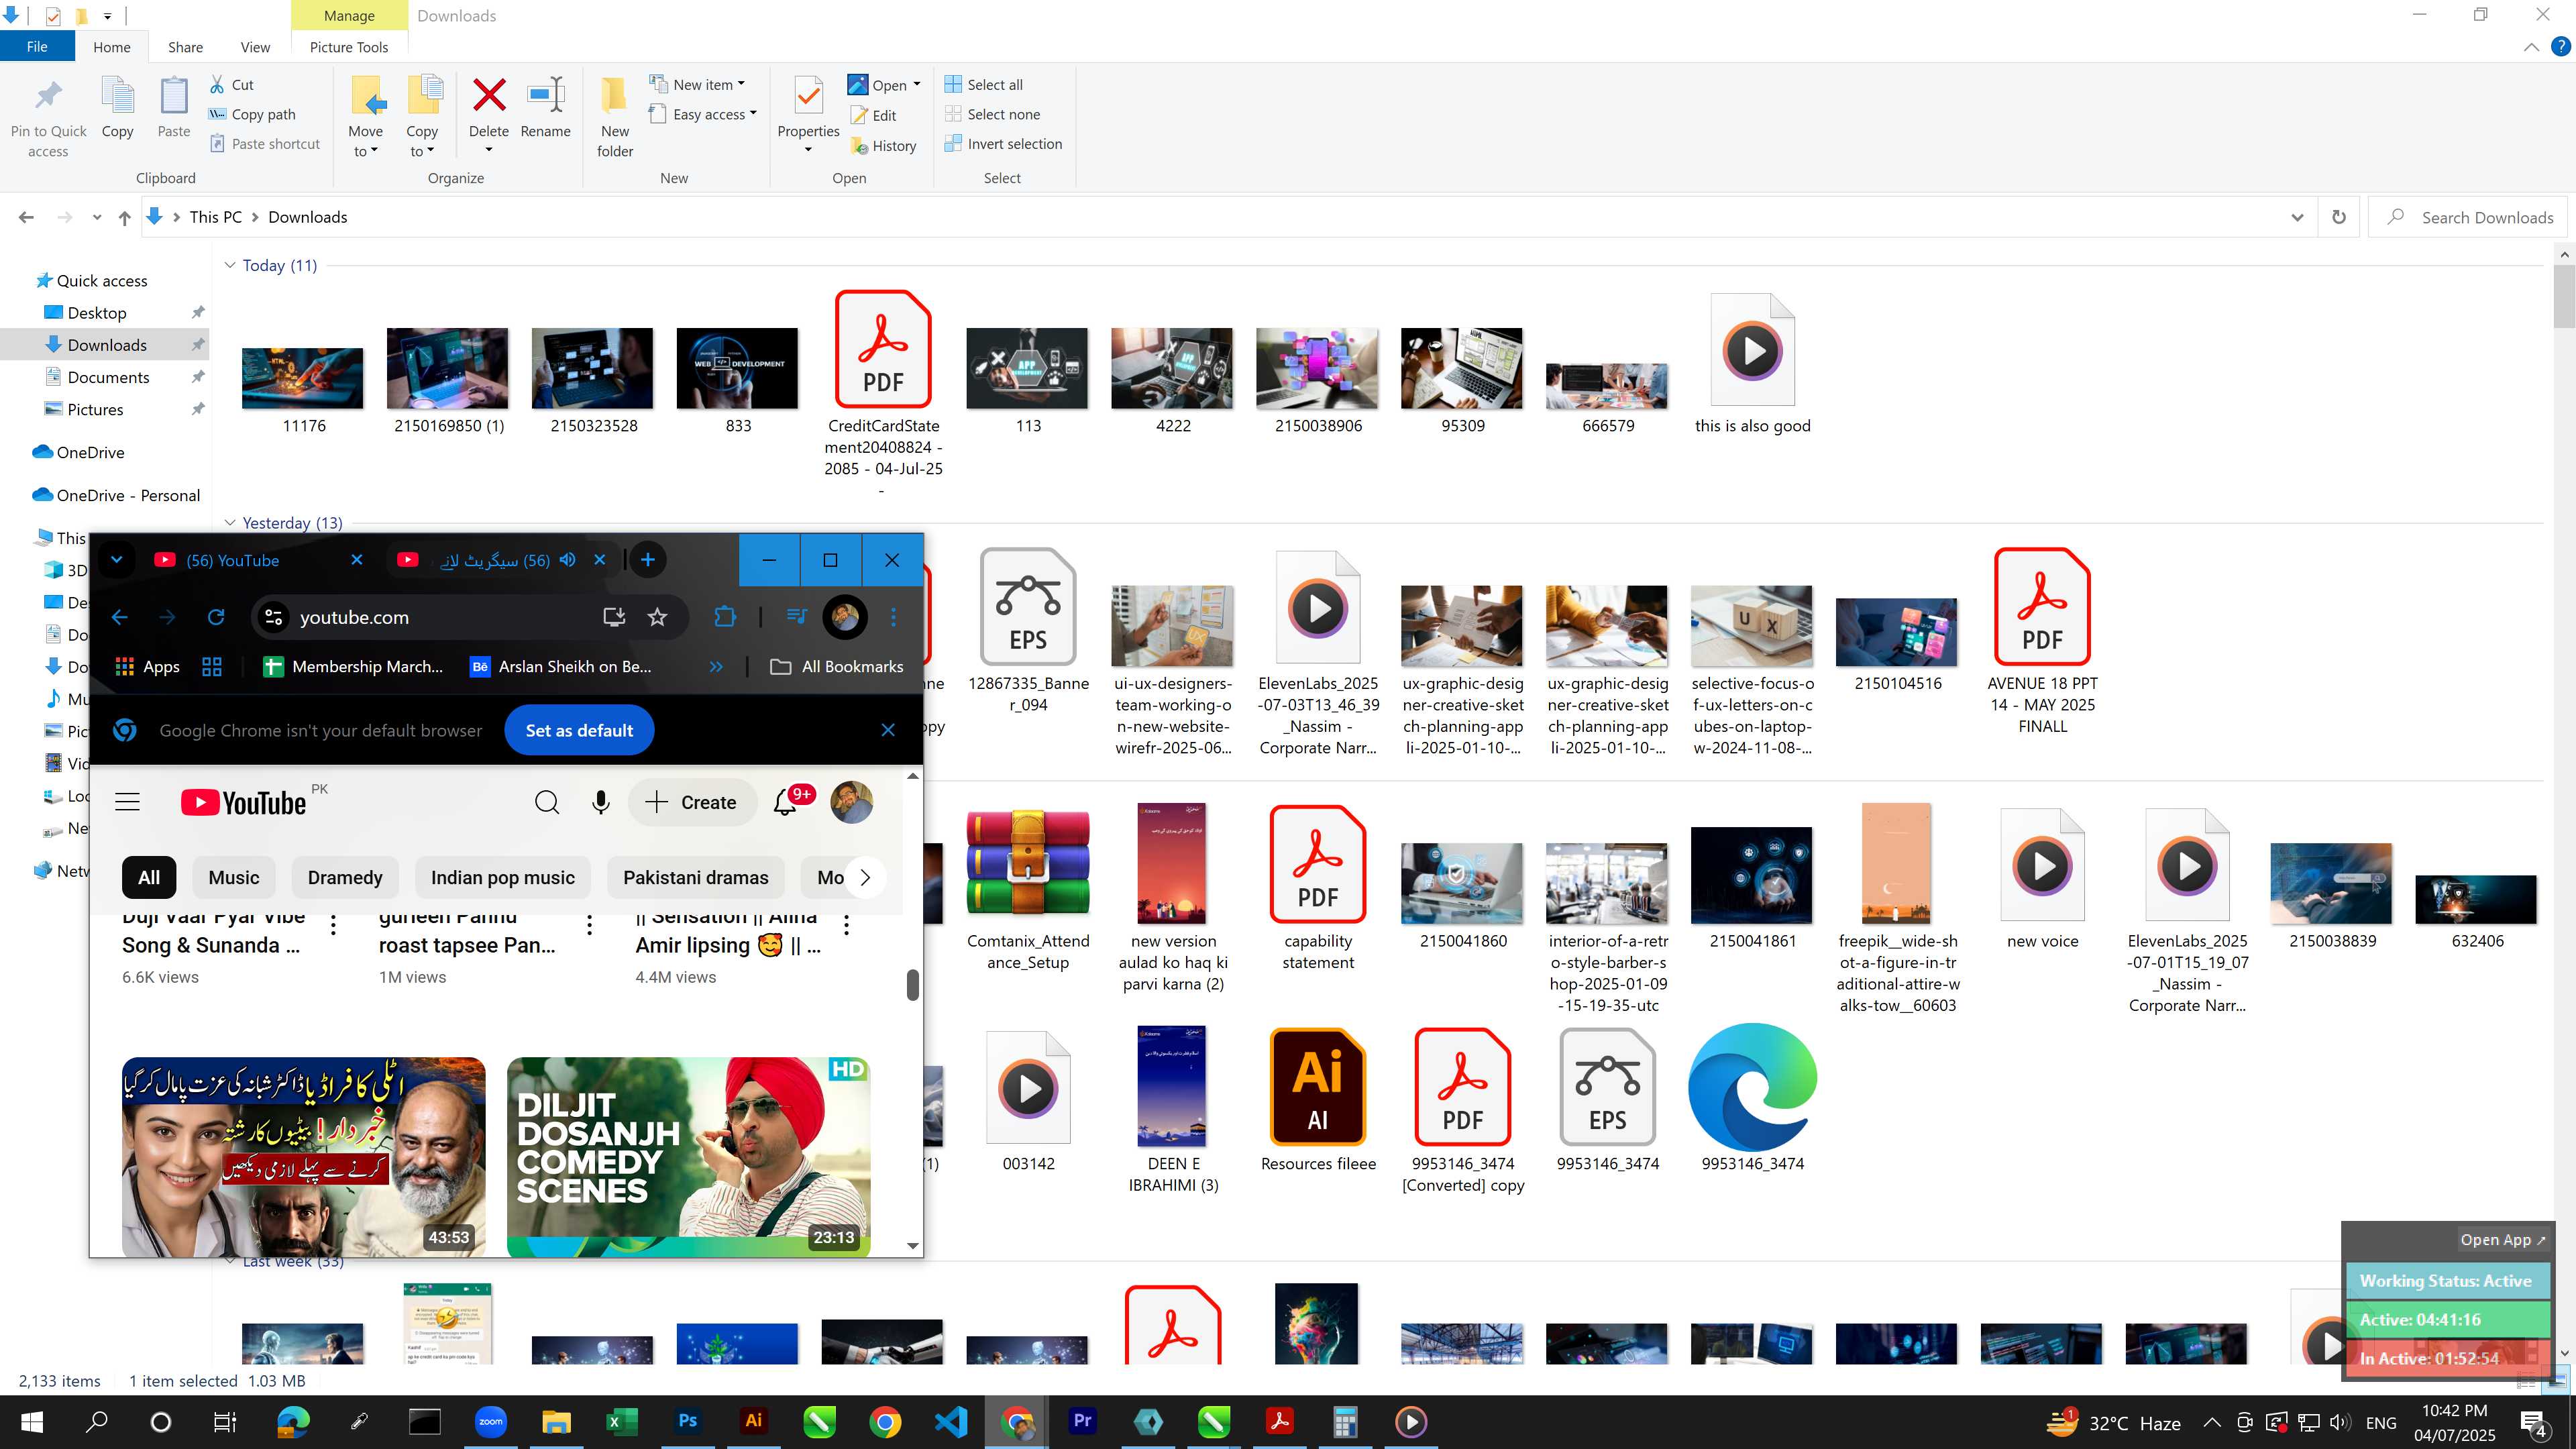Screen dimensions: 2576x1449
Task: Open All Bookmarks folder in Chrome
Action: point(837,667)
